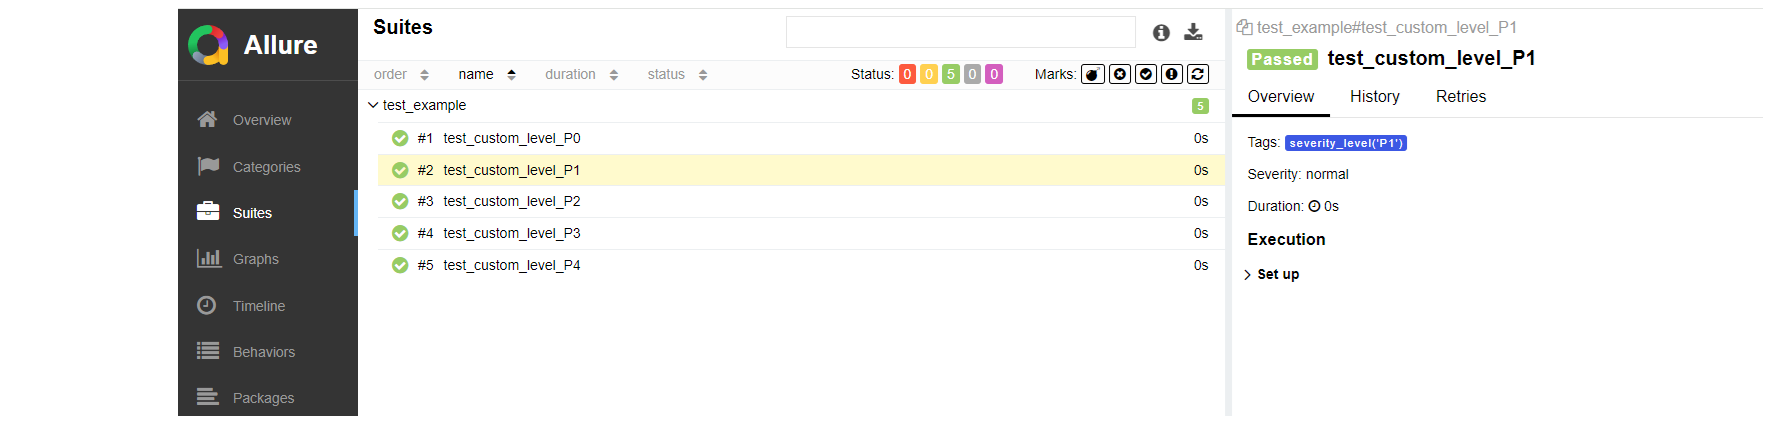Select test_custom_level_P3 test result
Image resolution: width=1765 pixels, height=428 pixels.
[511, 233]
